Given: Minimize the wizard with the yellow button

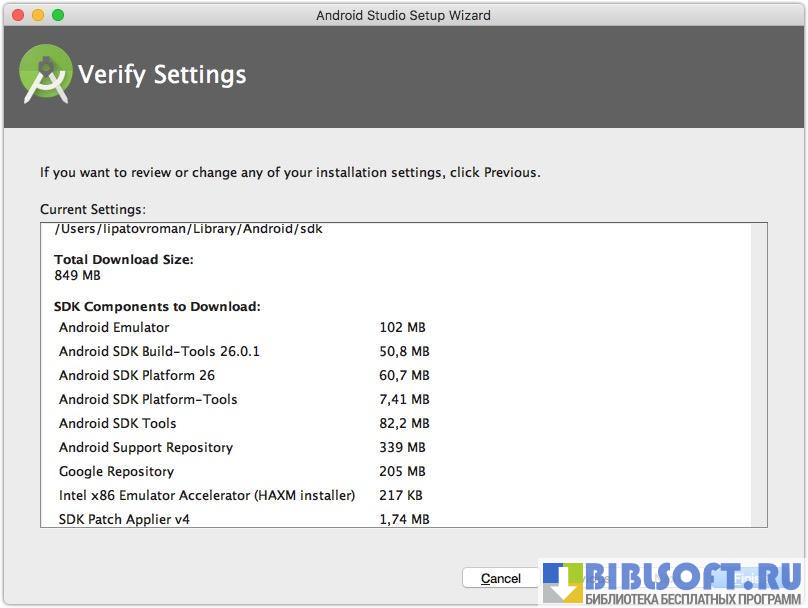Looking at the screenshot, I should [38, 15].
